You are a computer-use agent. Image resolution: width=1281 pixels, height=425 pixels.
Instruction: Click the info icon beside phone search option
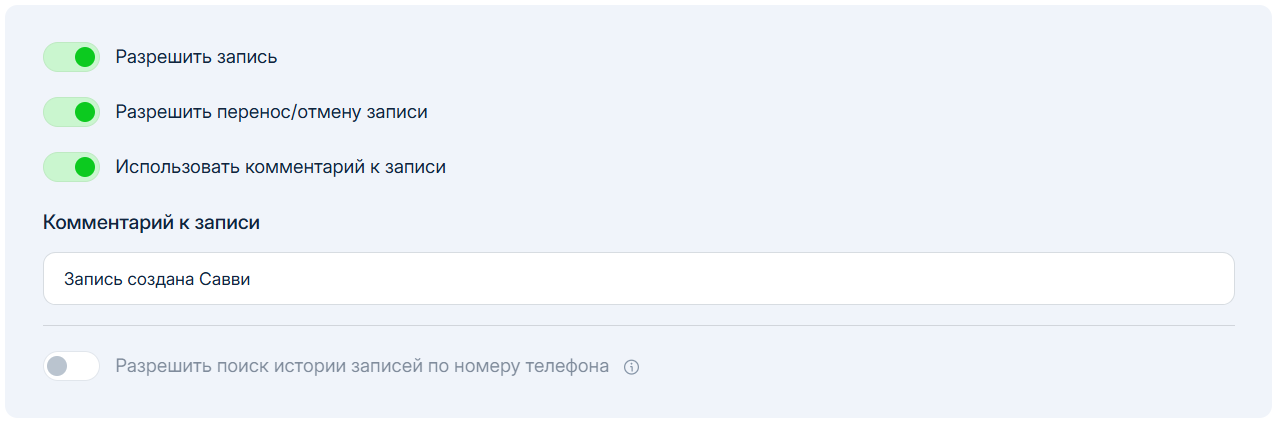631,367
